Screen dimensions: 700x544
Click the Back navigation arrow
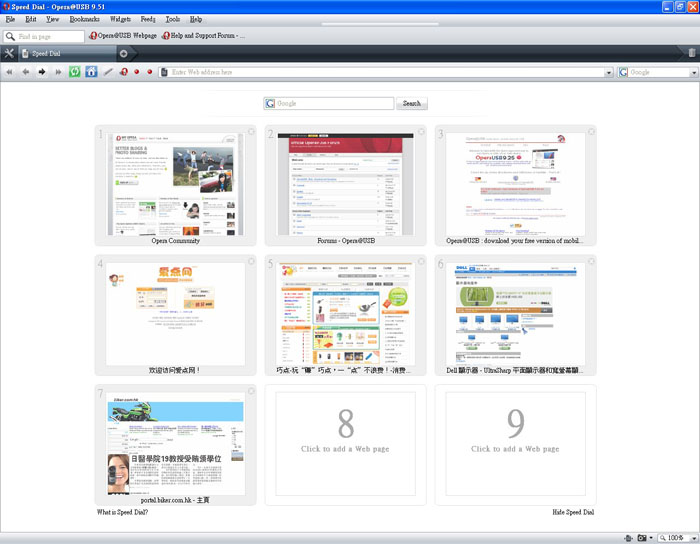pos(26,72)
